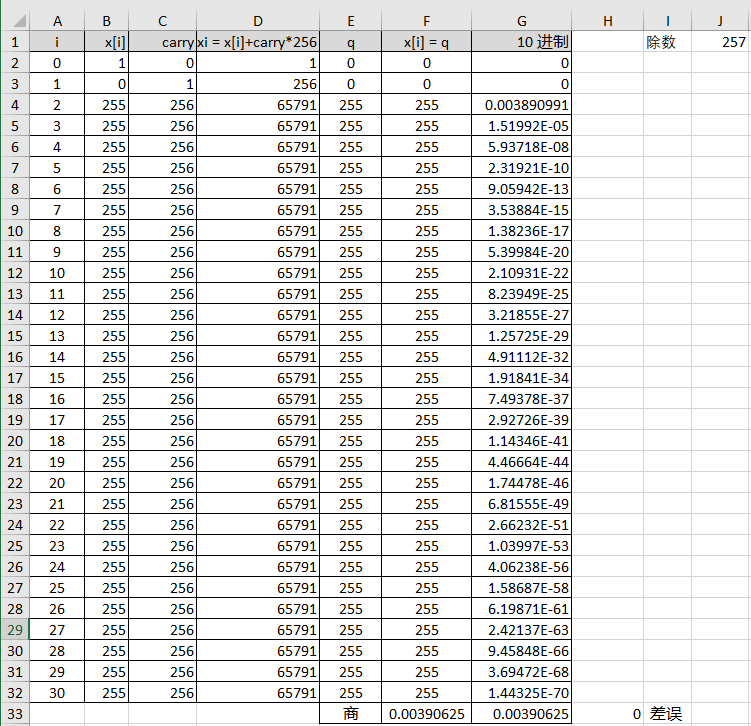
Task: Click cell with value 3.21855E-27
Action: click(522, 315)
